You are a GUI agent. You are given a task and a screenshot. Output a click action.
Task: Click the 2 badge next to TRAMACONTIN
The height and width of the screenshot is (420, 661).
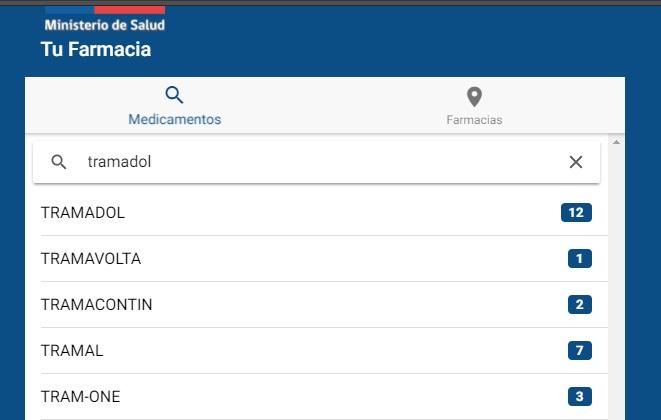[x=580, y=304]
